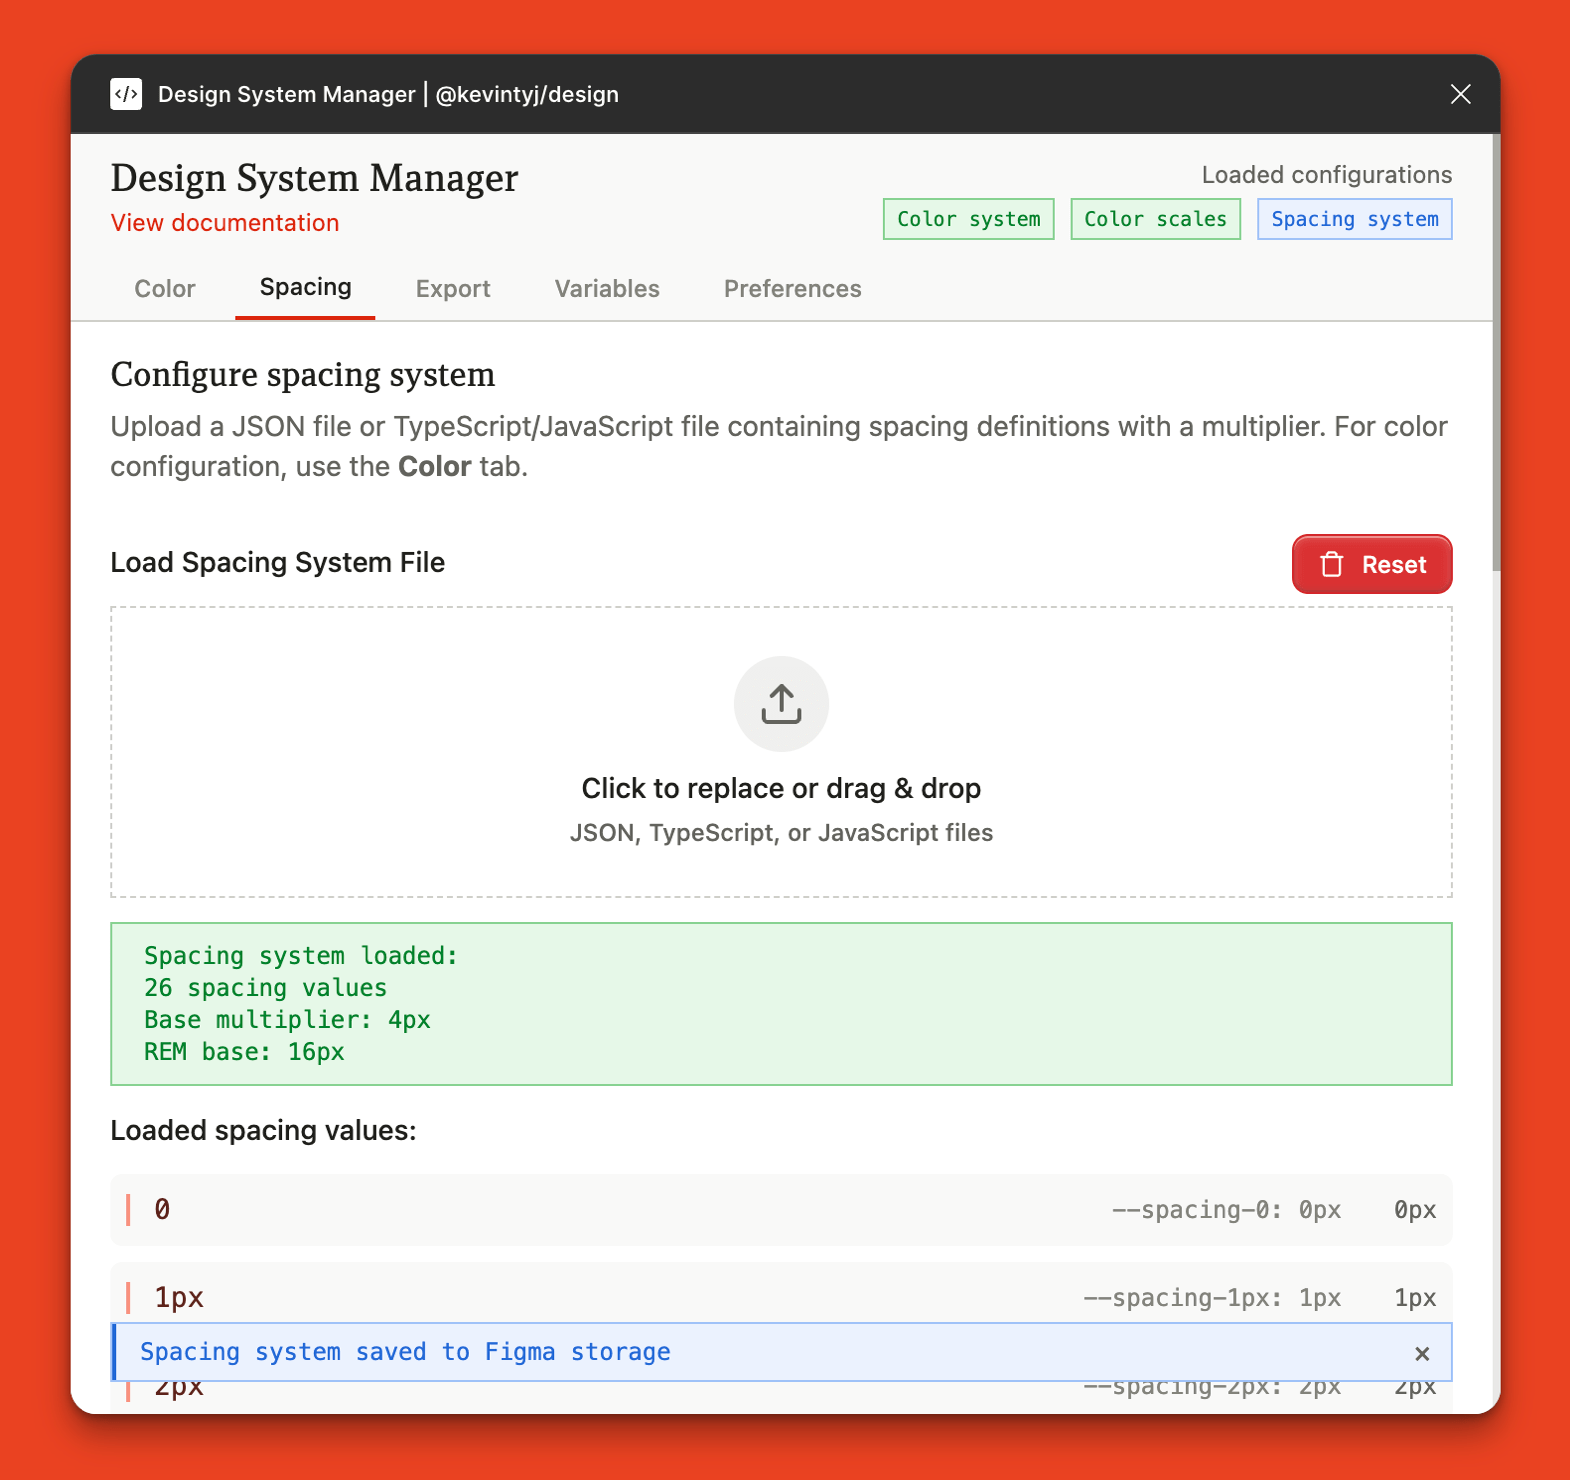Click the Color scales configuration badge
The image size is (1570, 1480).
tap(1155, 219)
